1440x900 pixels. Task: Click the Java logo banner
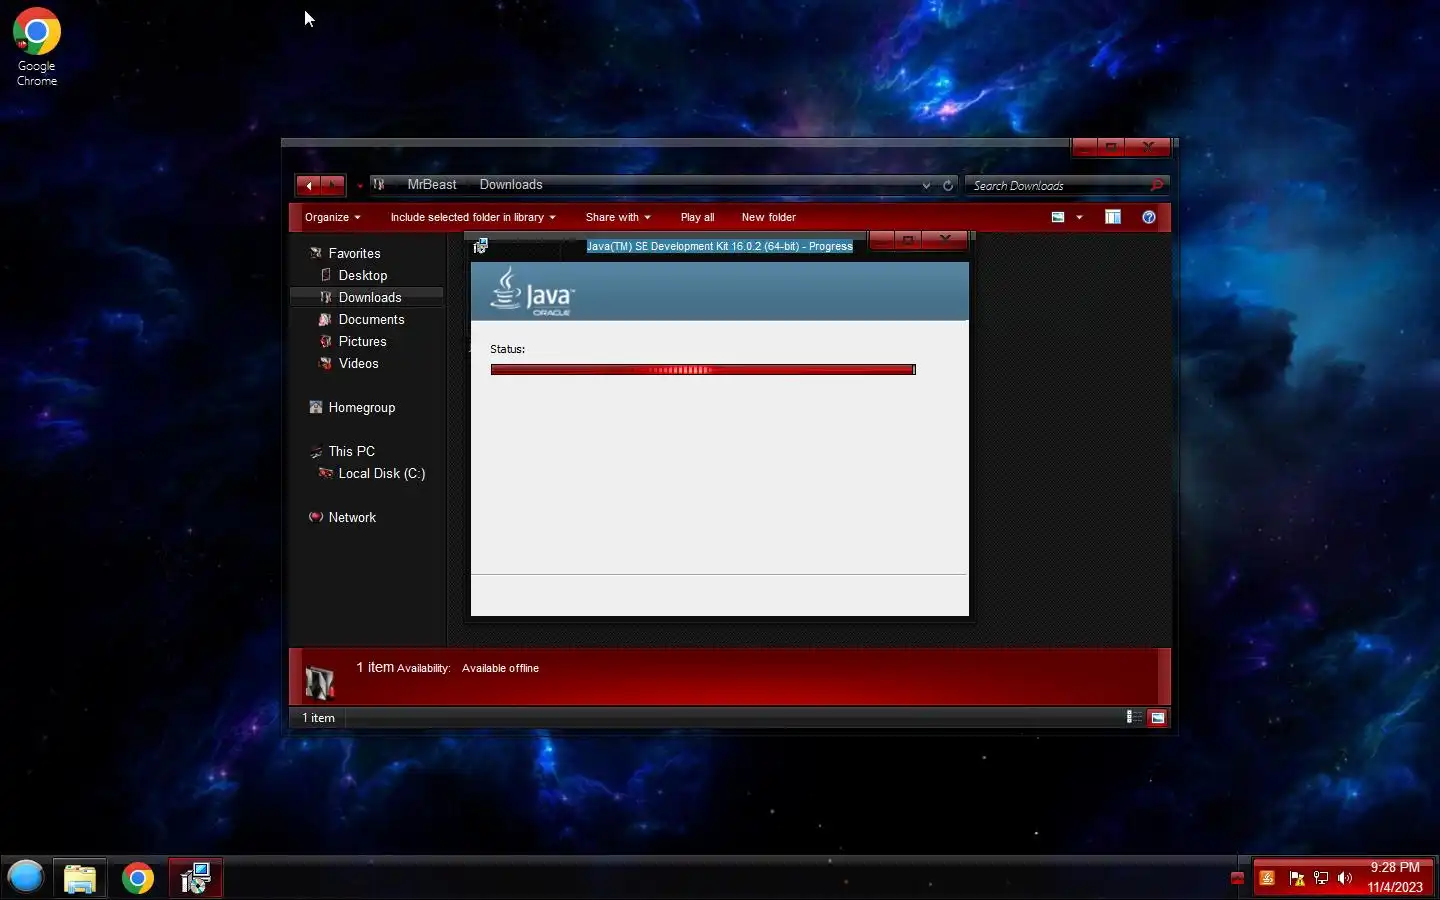coord(720,291)
